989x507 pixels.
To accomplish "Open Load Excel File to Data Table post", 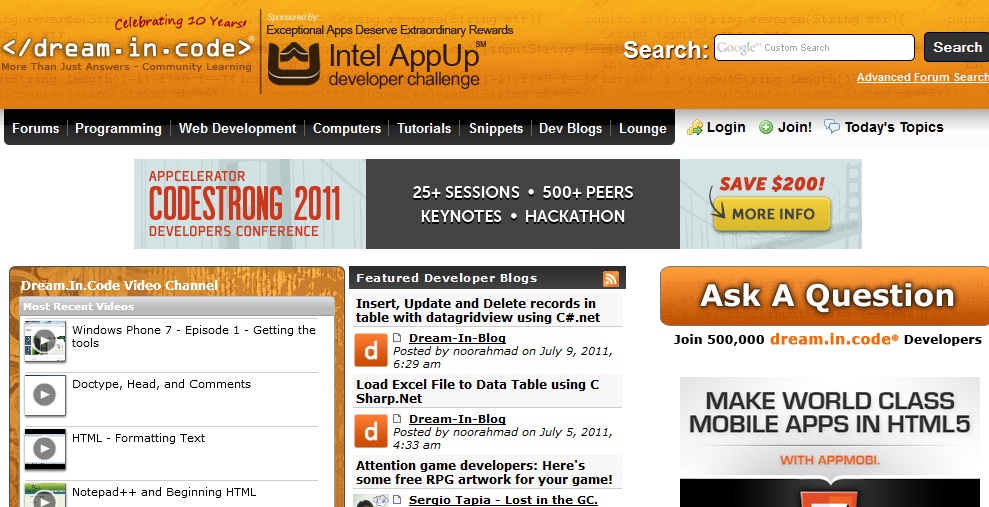I will pos(477,391).
